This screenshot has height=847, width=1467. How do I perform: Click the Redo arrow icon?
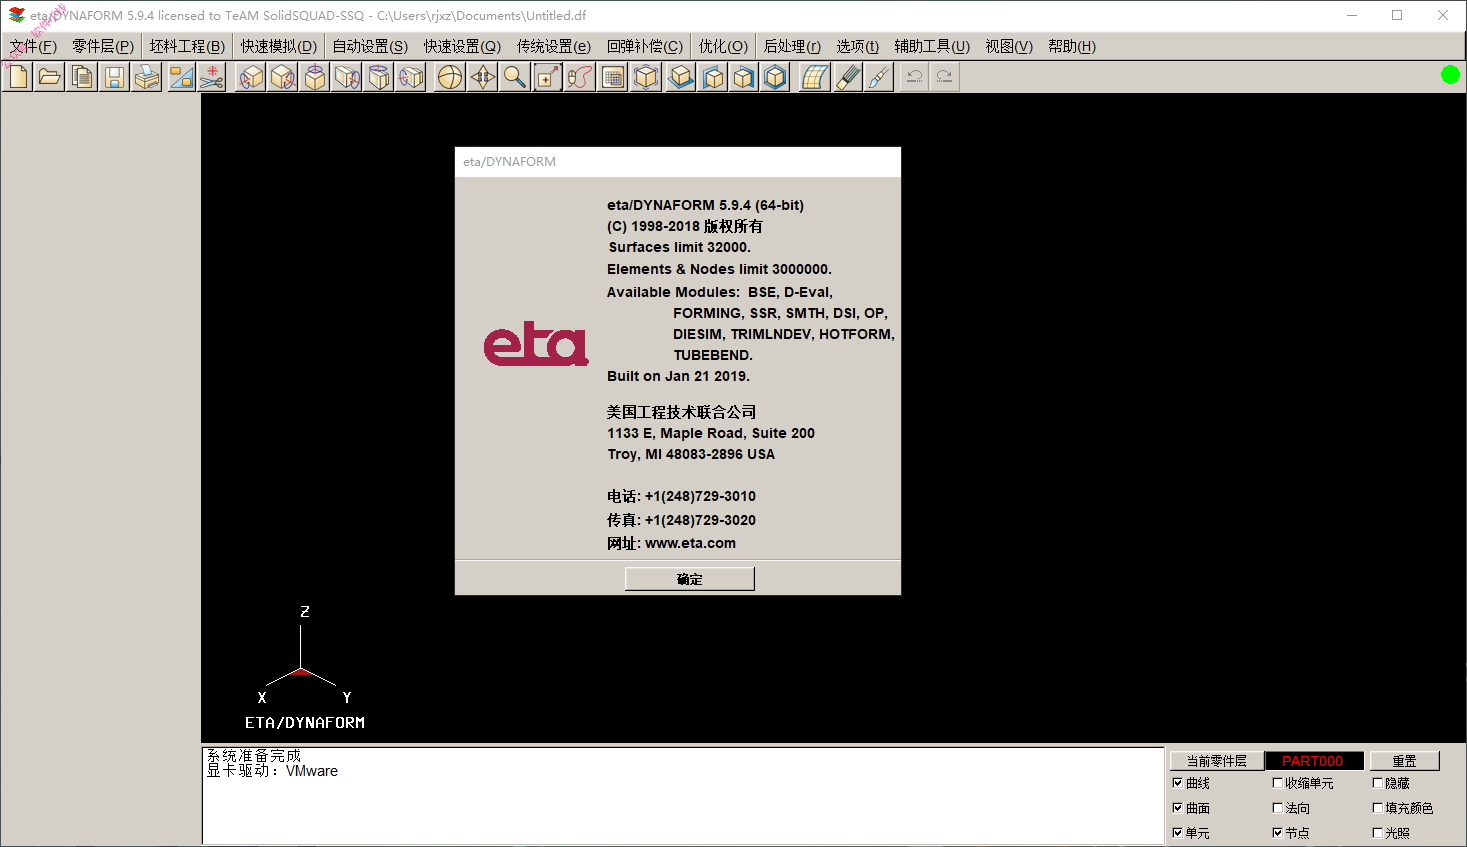coord(945,77)
